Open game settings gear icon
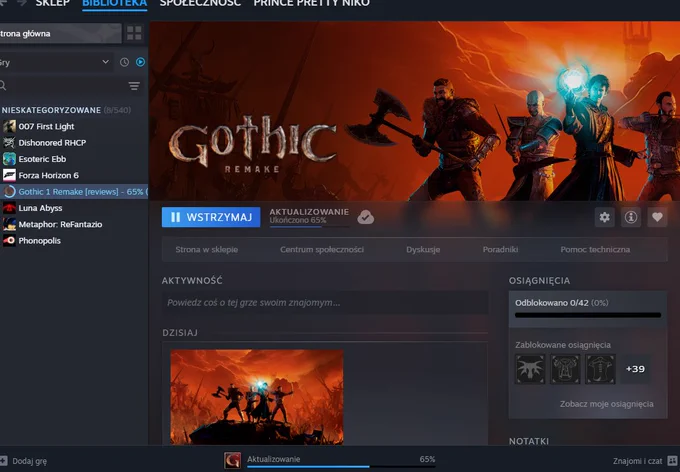The image size is (680, 472). tap(605, 217)
